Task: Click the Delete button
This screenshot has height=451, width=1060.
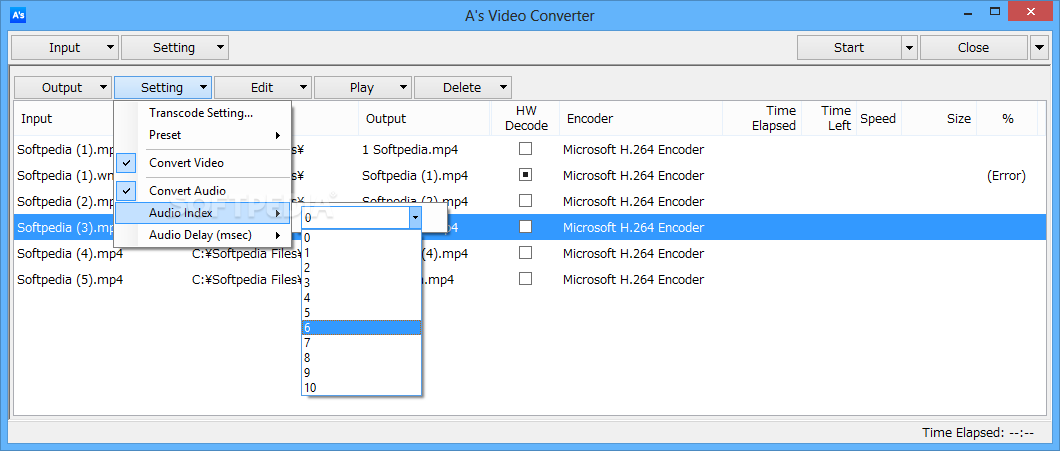Action: tap(462, 87)
